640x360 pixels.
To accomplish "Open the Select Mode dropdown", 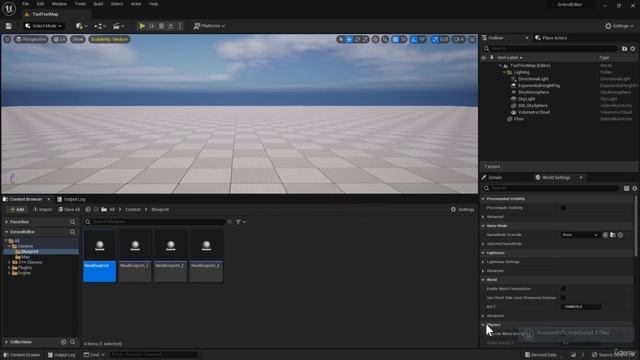I will click(x=43, y=26).
